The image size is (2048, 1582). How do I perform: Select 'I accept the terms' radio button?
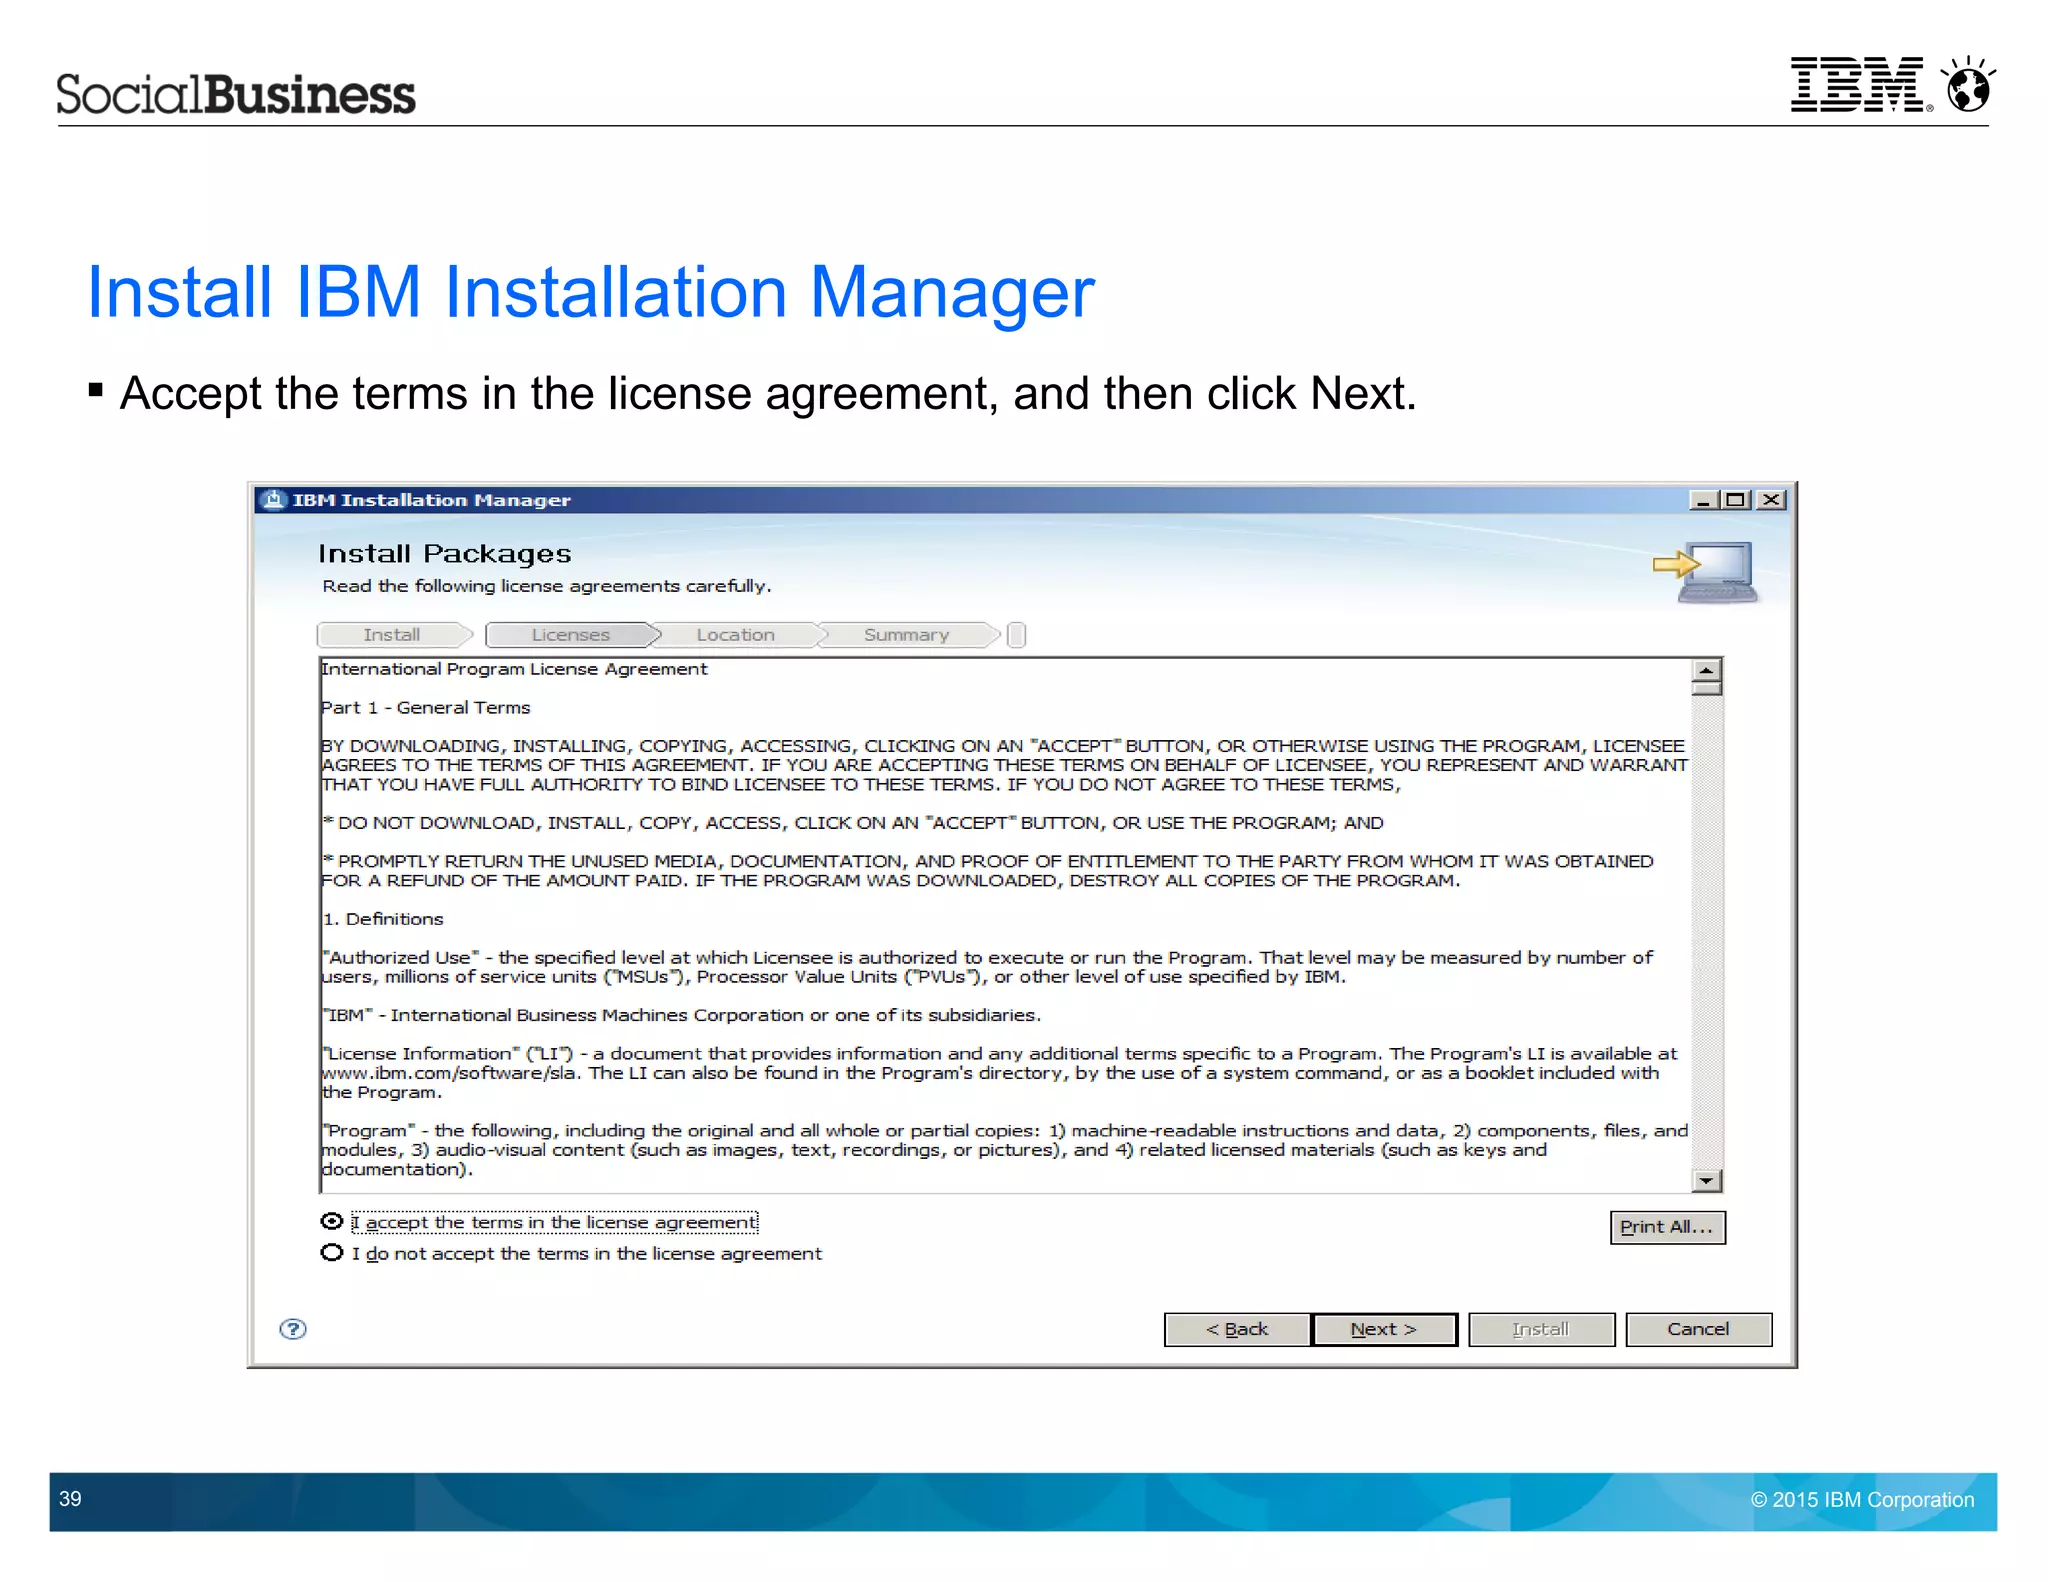[x=332, y=1221]
